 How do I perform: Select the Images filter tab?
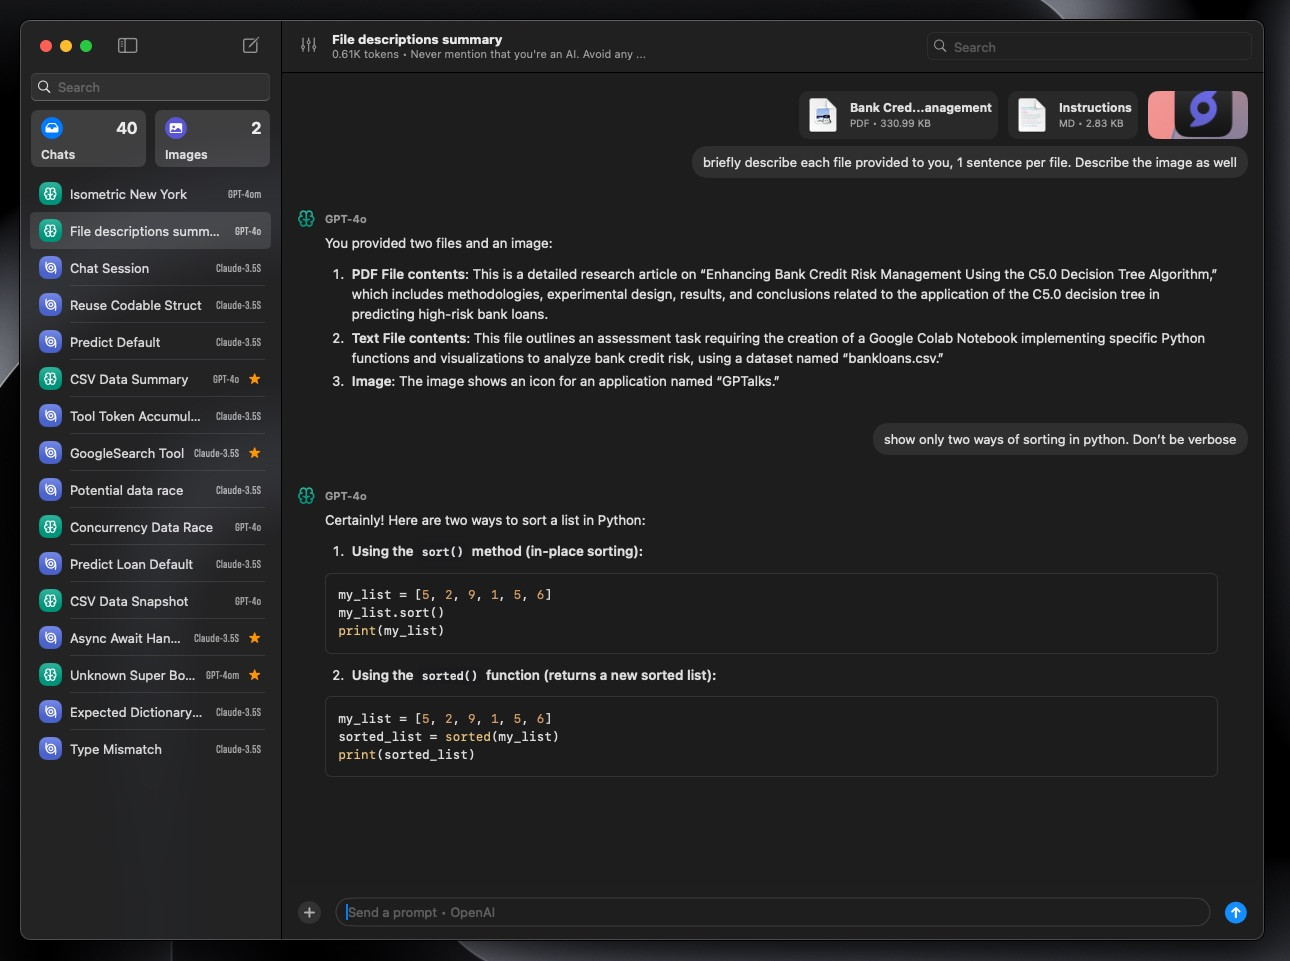click(x=212, y=138)
